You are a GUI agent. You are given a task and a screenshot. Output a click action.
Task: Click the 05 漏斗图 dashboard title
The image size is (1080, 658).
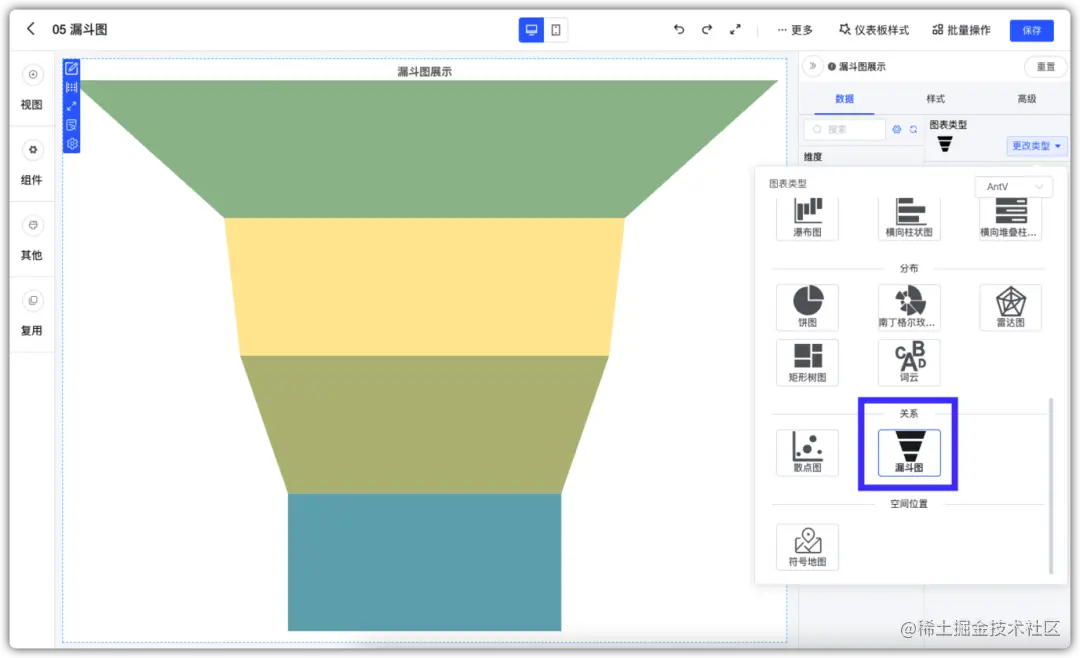click(x=80, y=30)
